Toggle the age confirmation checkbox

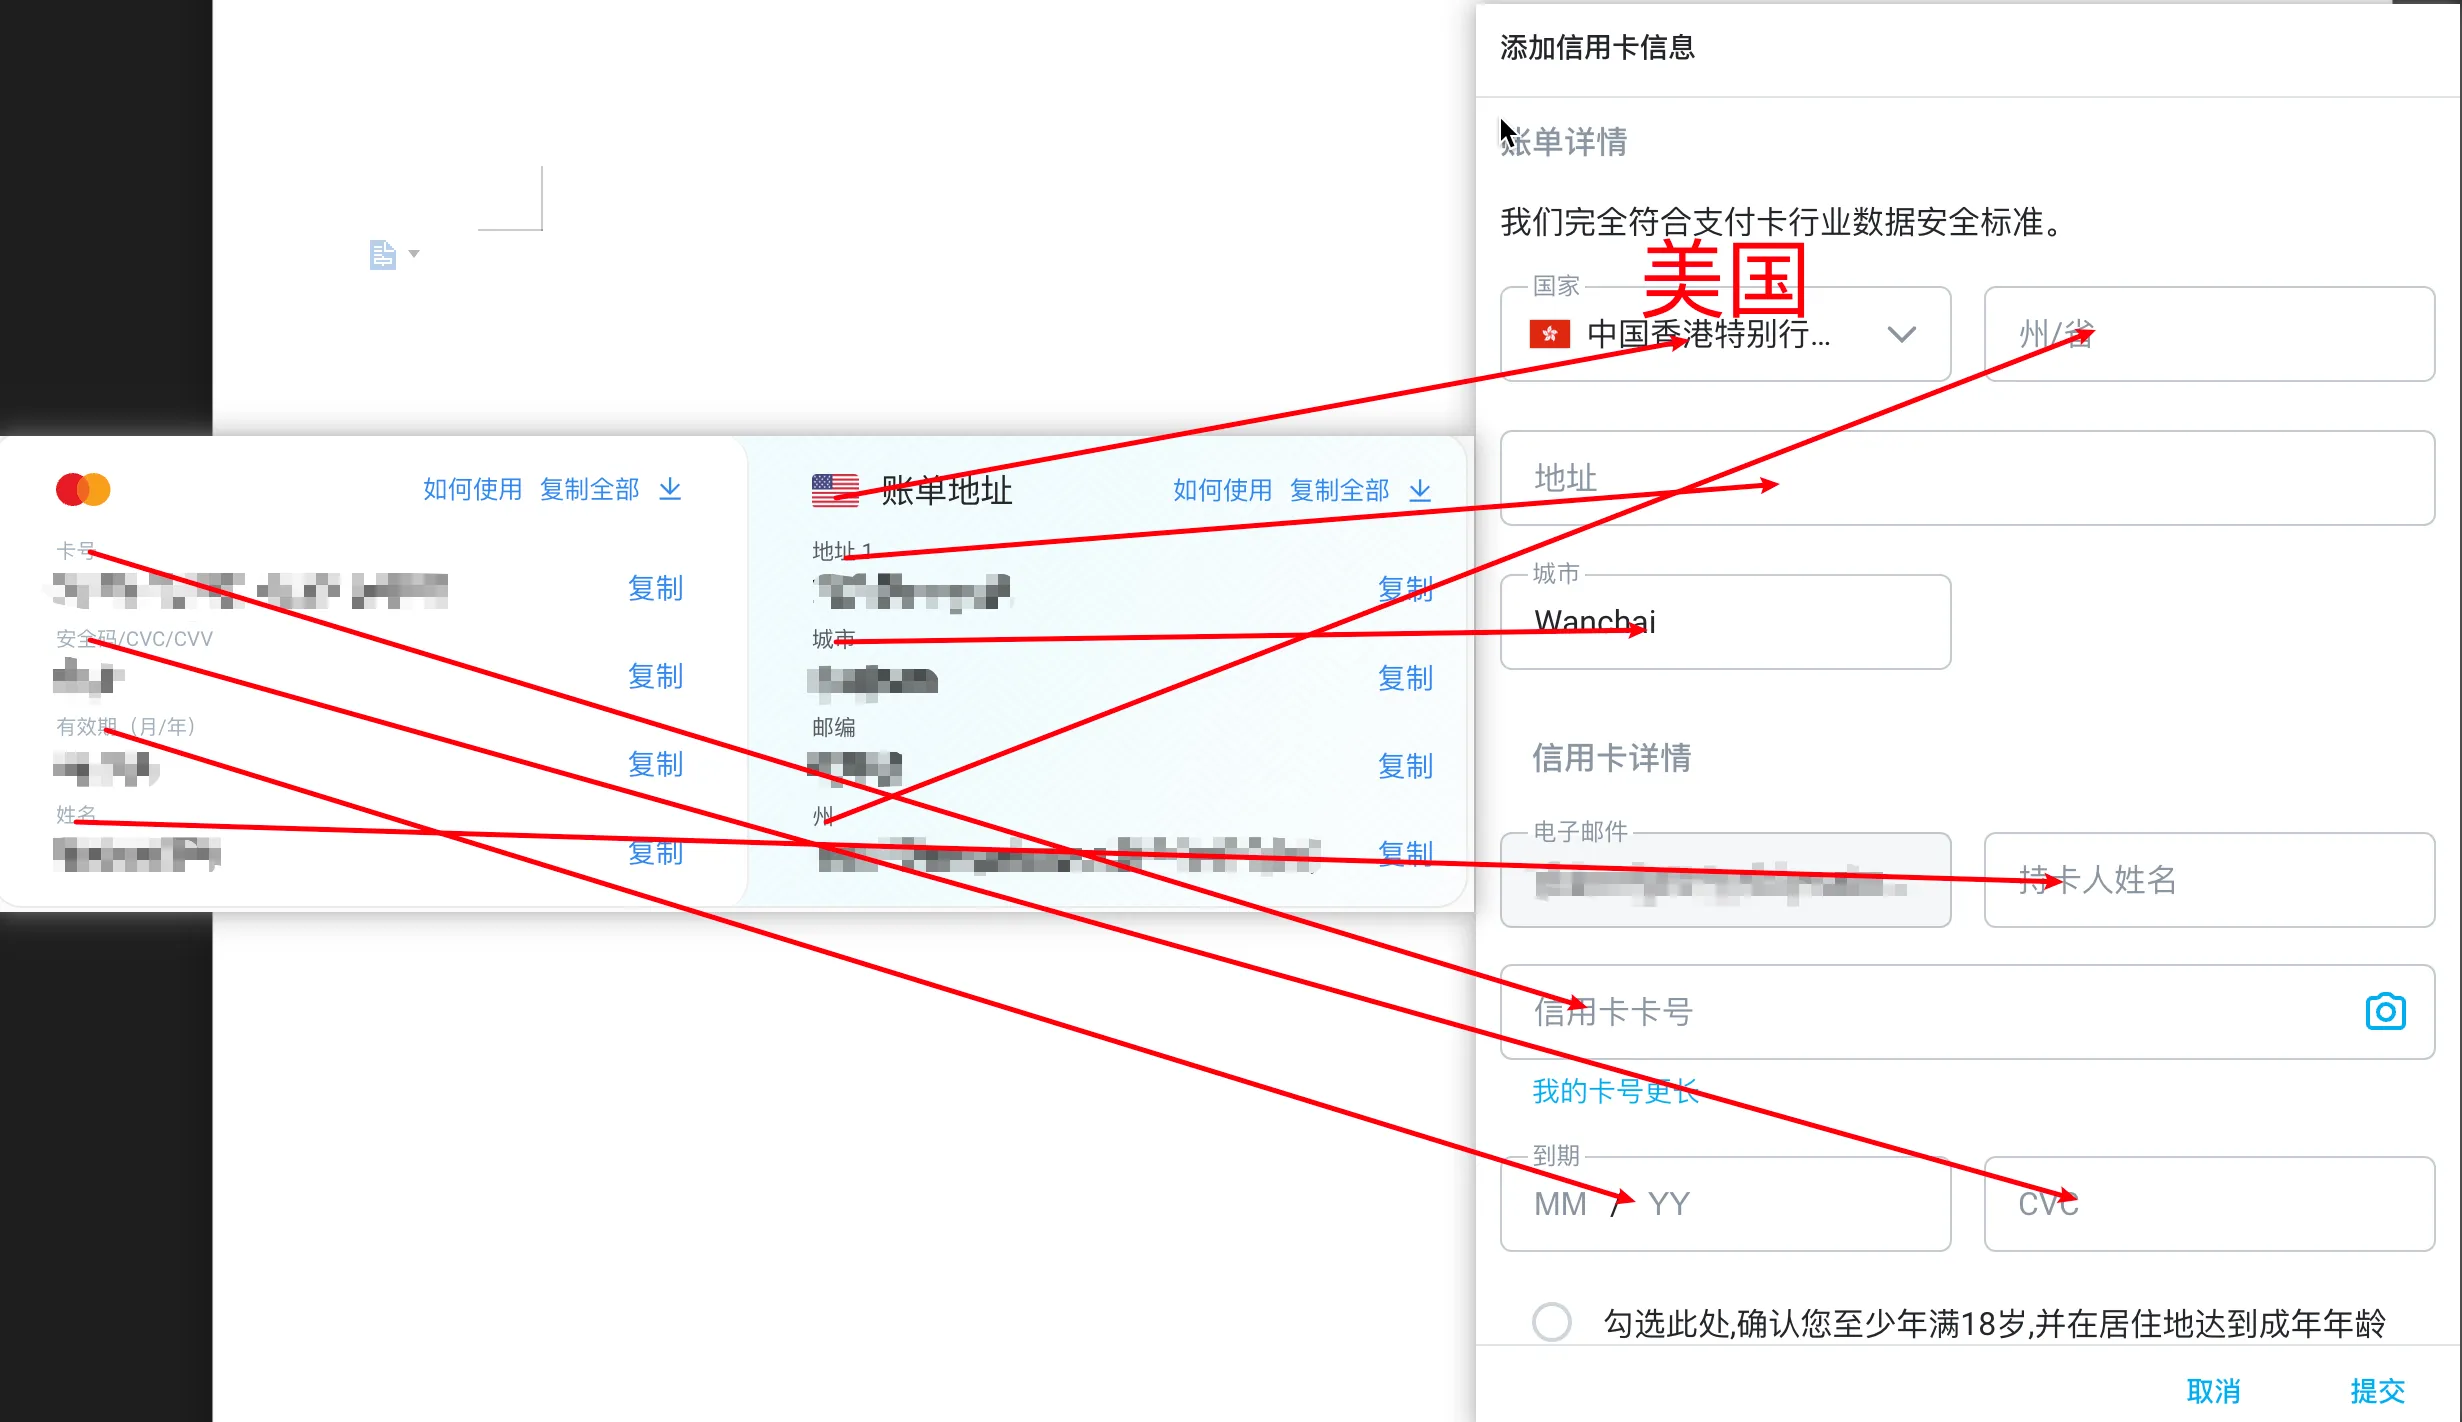[x=1552, y=1322]
